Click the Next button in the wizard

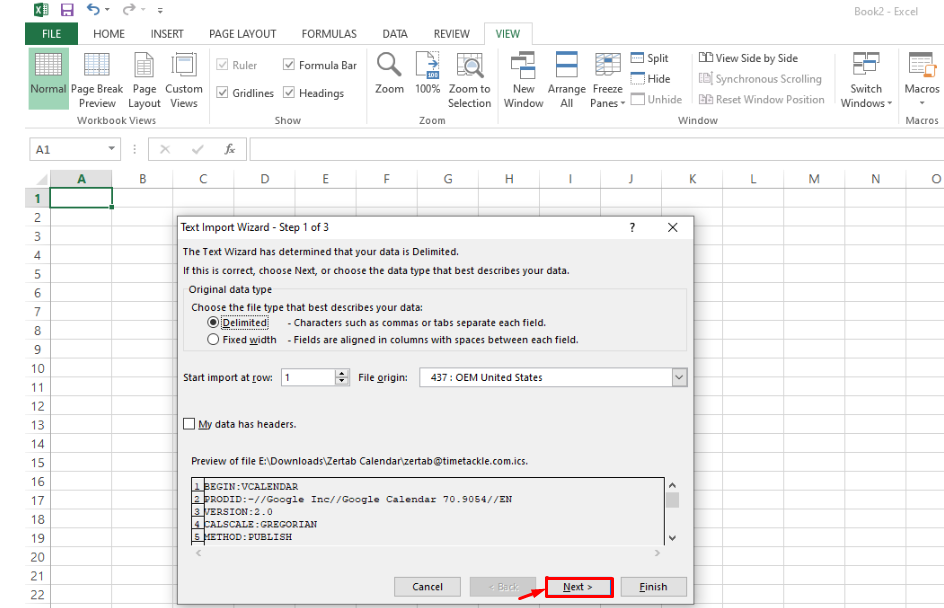pos(579,586)
